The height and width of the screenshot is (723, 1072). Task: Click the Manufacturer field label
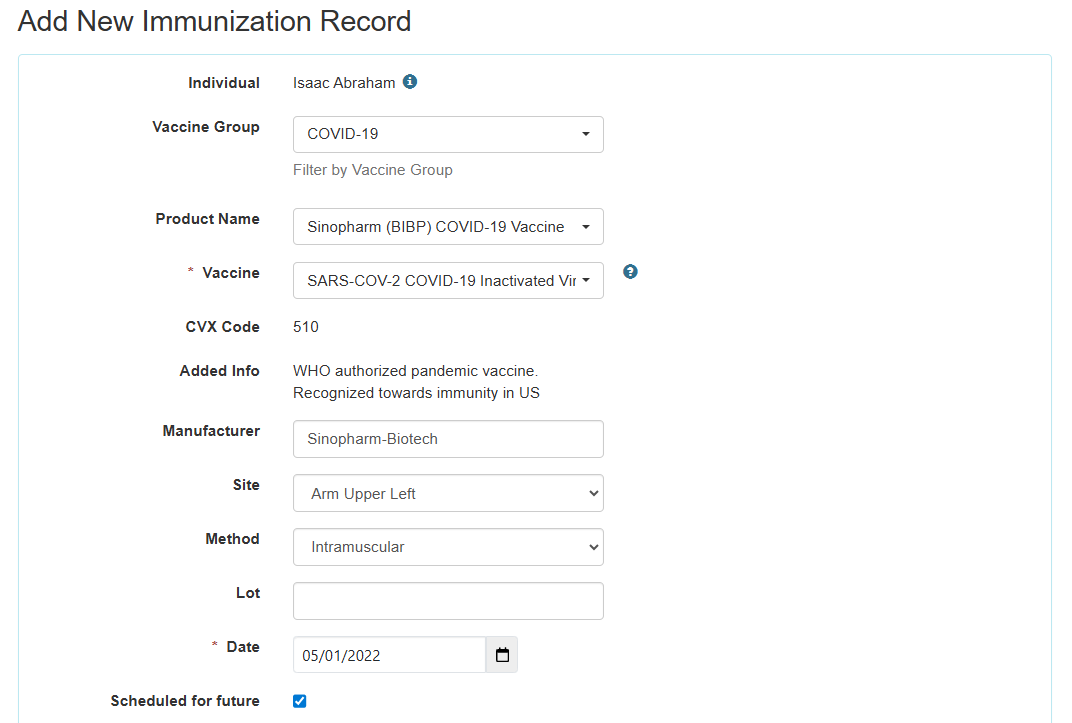(211, 431)
